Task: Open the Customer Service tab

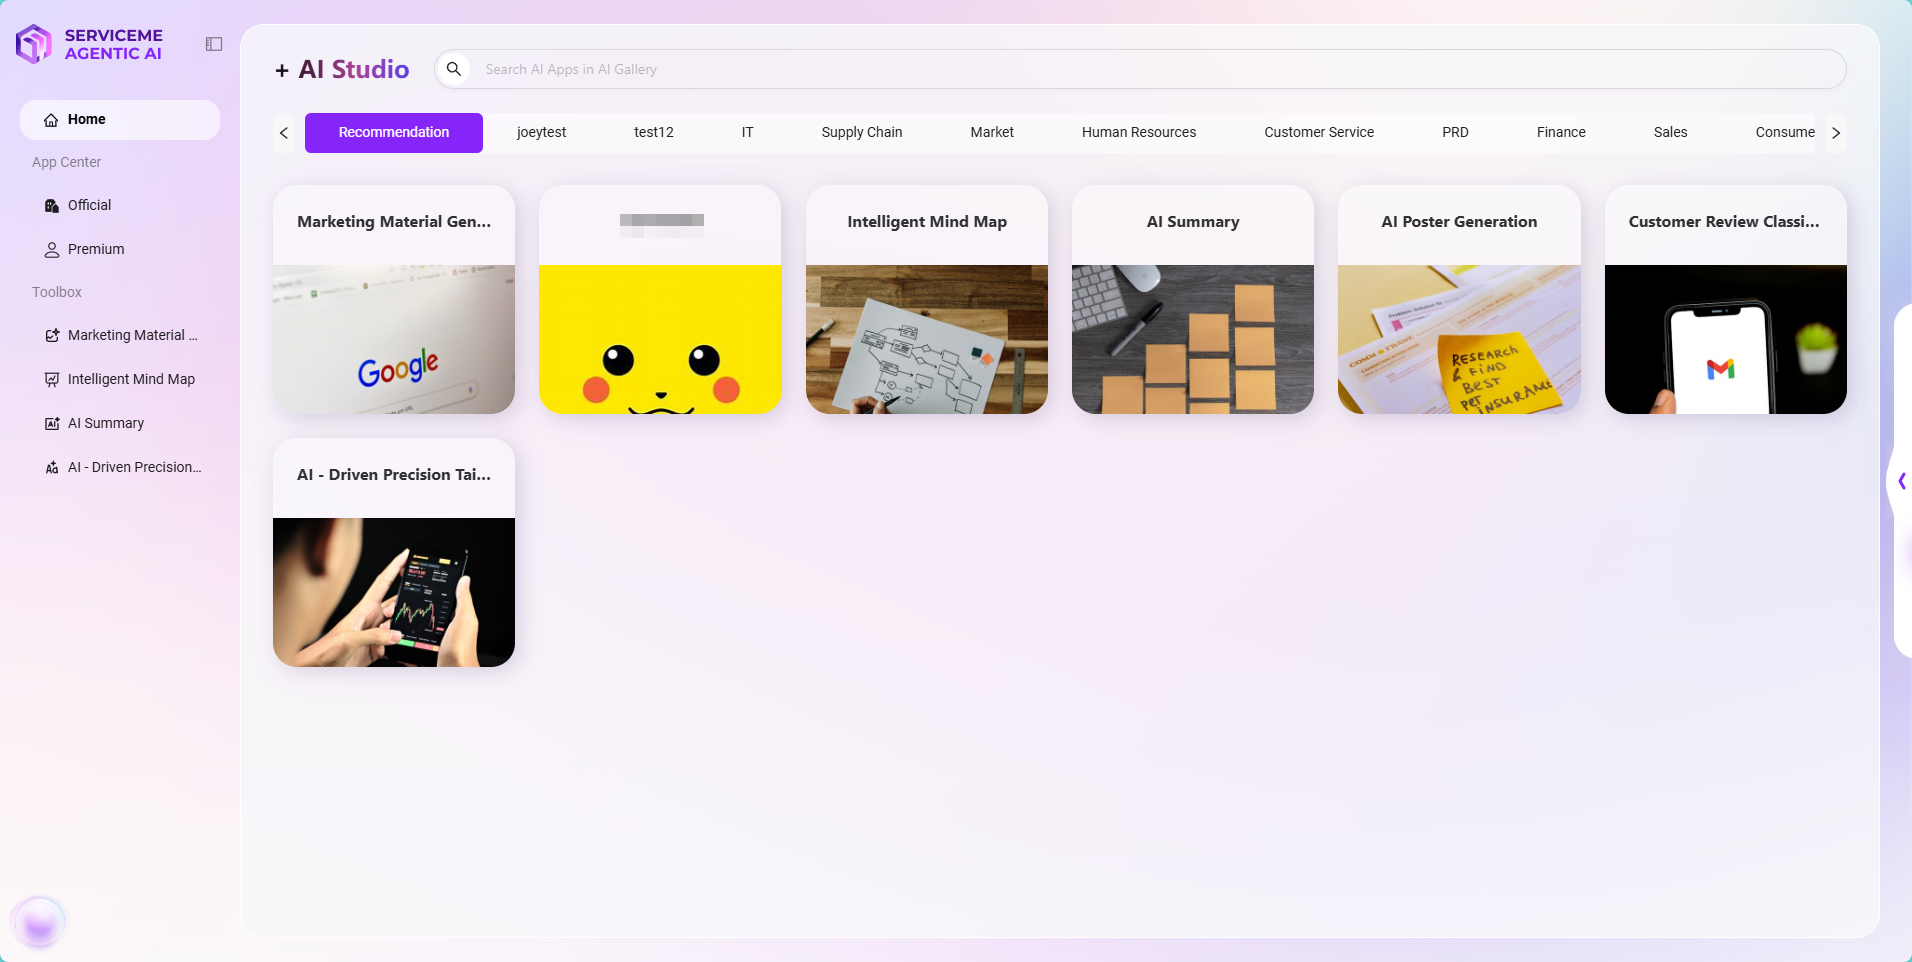Action: (x=1319, y=133)
